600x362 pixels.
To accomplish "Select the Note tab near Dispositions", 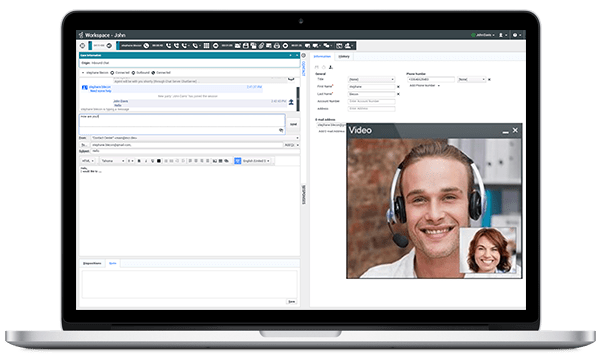I will pyautogui.click(x=113, y=263).
